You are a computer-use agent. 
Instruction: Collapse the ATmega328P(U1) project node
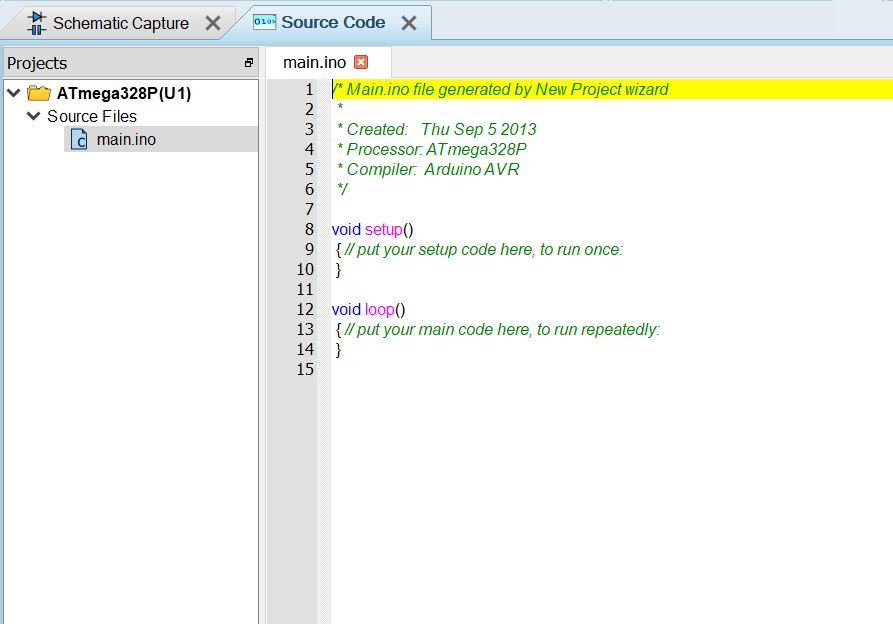click(x=13, y=93)
